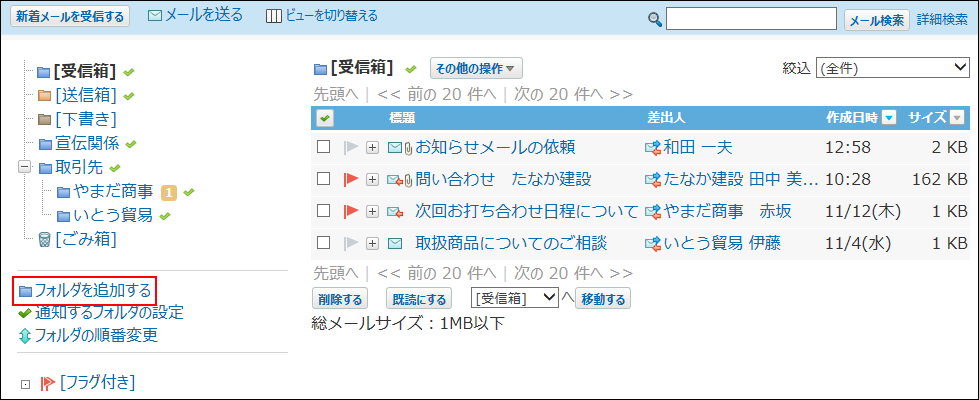
Task: Open やまだ商事 subfolder
Action: pos(113,192)
